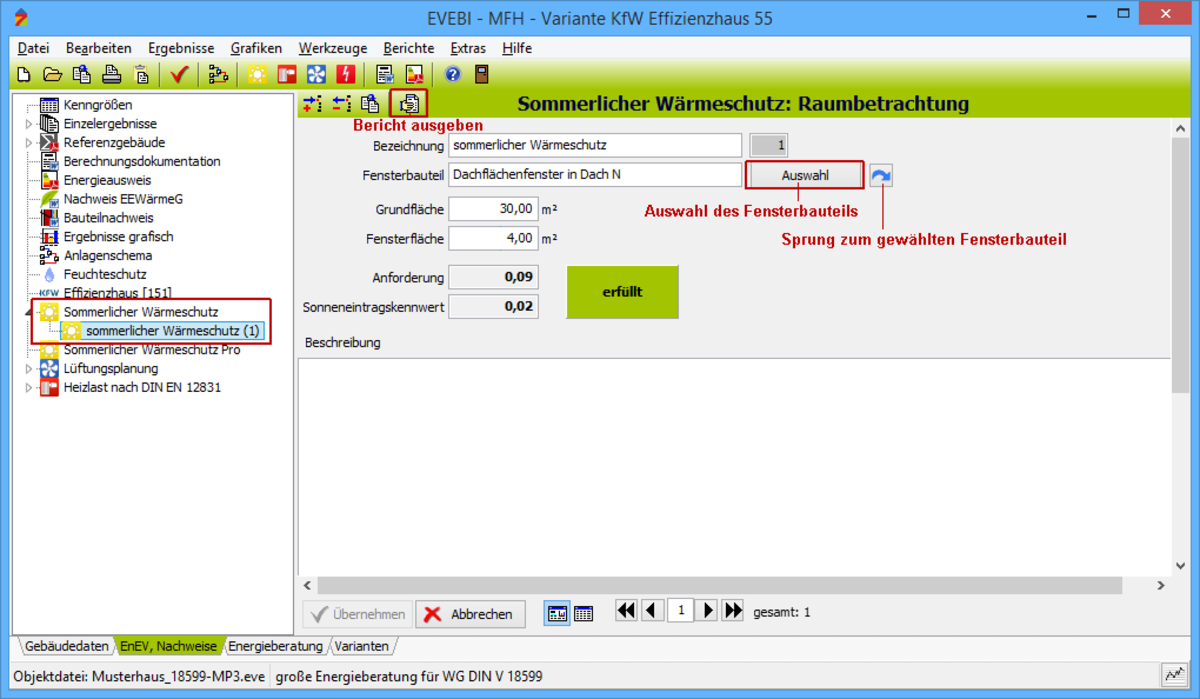Click the red lightning bolt toolbar icon
This screenshot has height=699, width=1200.
coord(345,75)
